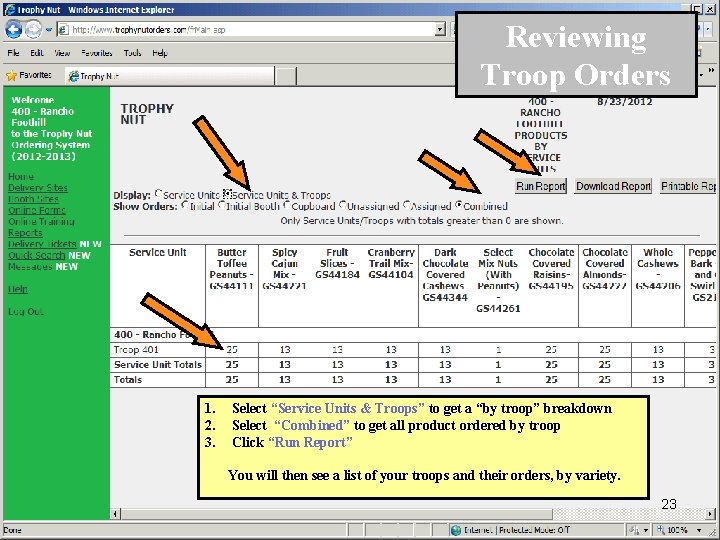This screenshot has height=540, width=720.
Task: Select the Combined orders radio
Action: coord(458,205)
